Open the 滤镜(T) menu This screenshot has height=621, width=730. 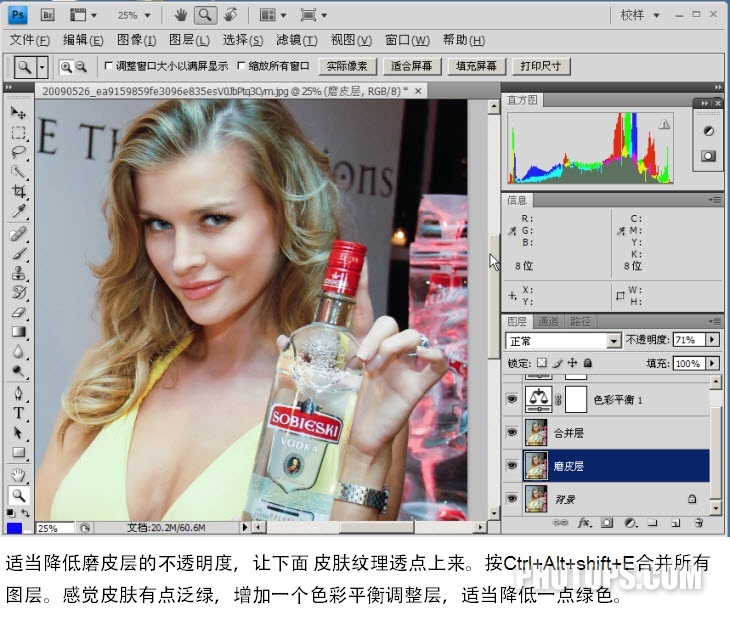coord(297,40)
